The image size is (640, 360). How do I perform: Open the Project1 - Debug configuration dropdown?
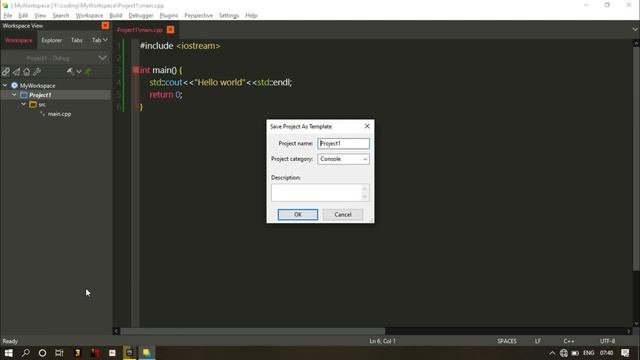pyautogui.click(x=102, y=58)
